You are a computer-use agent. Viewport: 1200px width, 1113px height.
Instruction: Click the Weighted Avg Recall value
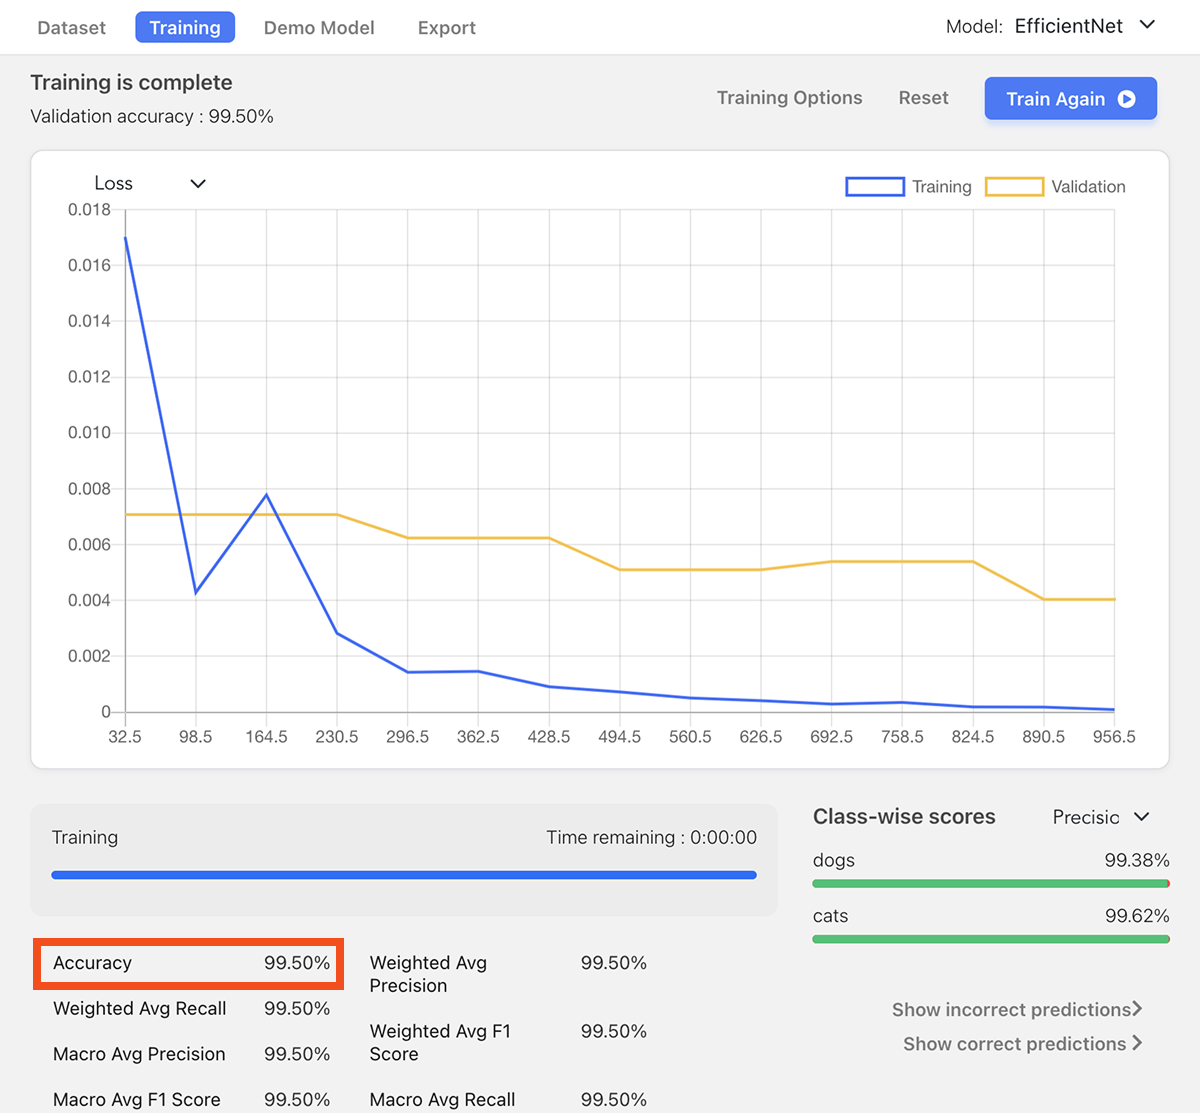coord(297,1009)
